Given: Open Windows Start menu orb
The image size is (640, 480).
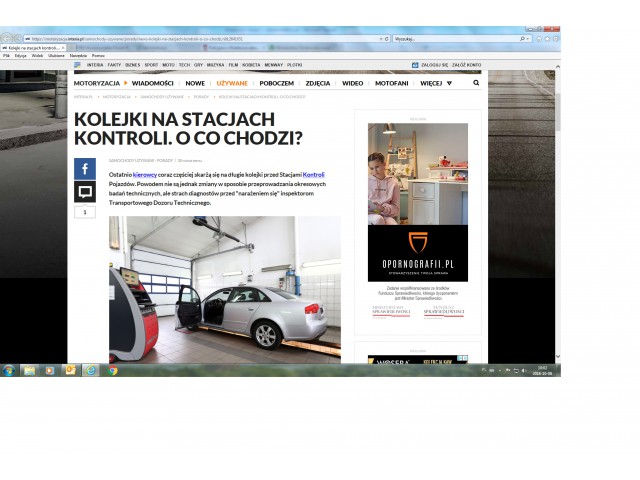Looking at the screenshot, I should click(9, 370).
